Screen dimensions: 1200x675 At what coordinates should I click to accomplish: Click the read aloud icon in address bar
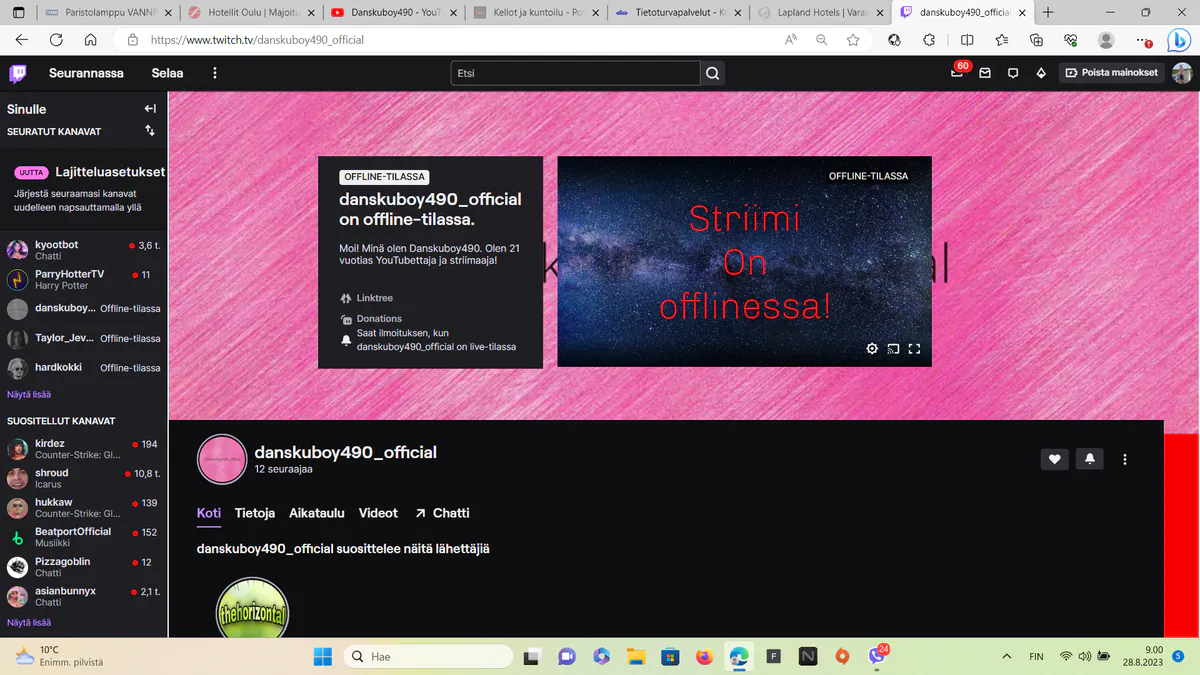[791, 40]
